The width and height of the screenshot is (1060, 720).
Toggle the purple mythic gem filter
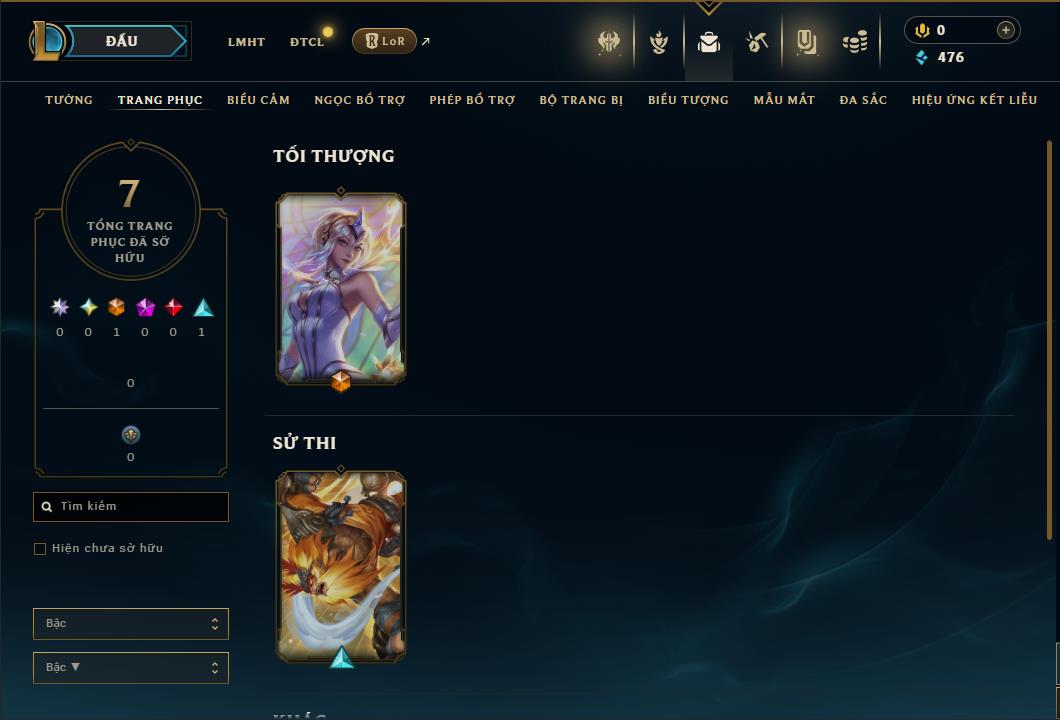point(145,308)
